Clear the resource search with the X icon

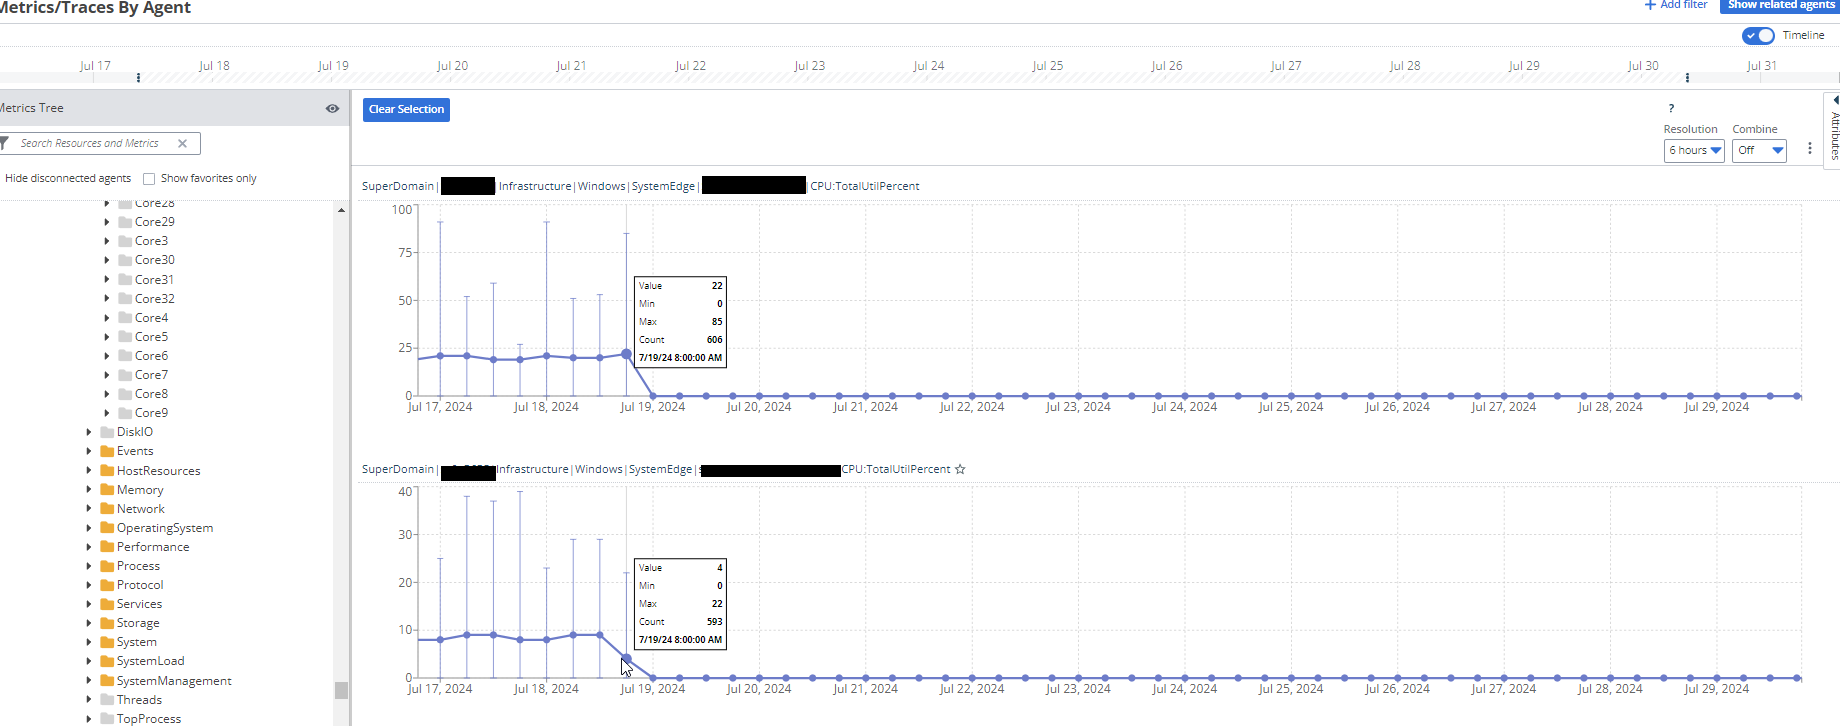pos(182,143)
